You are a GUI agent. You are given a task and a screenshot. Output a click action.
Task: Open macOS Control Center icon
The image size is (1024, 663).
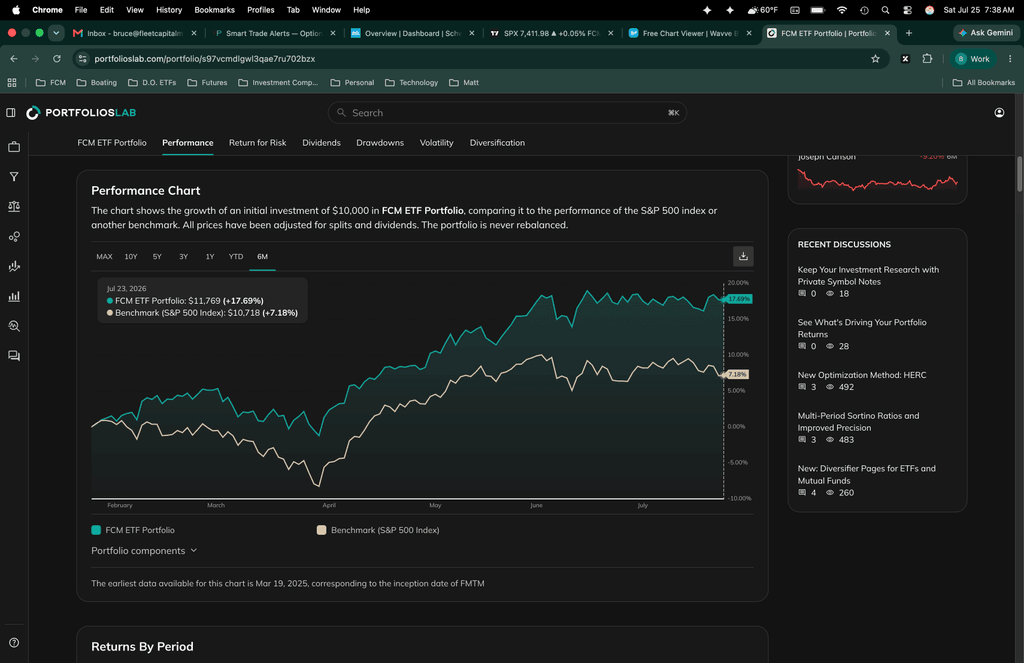click(907, 10)
